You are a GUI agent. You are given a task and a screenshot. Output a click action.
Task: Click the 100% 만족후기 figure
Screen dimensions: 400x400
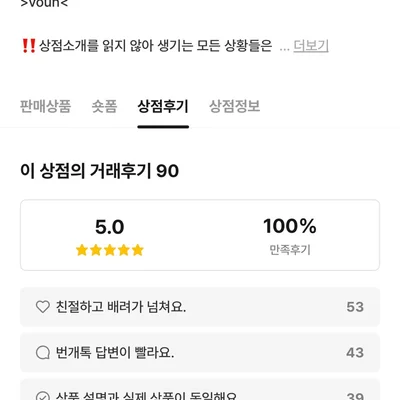pos(290,235)
